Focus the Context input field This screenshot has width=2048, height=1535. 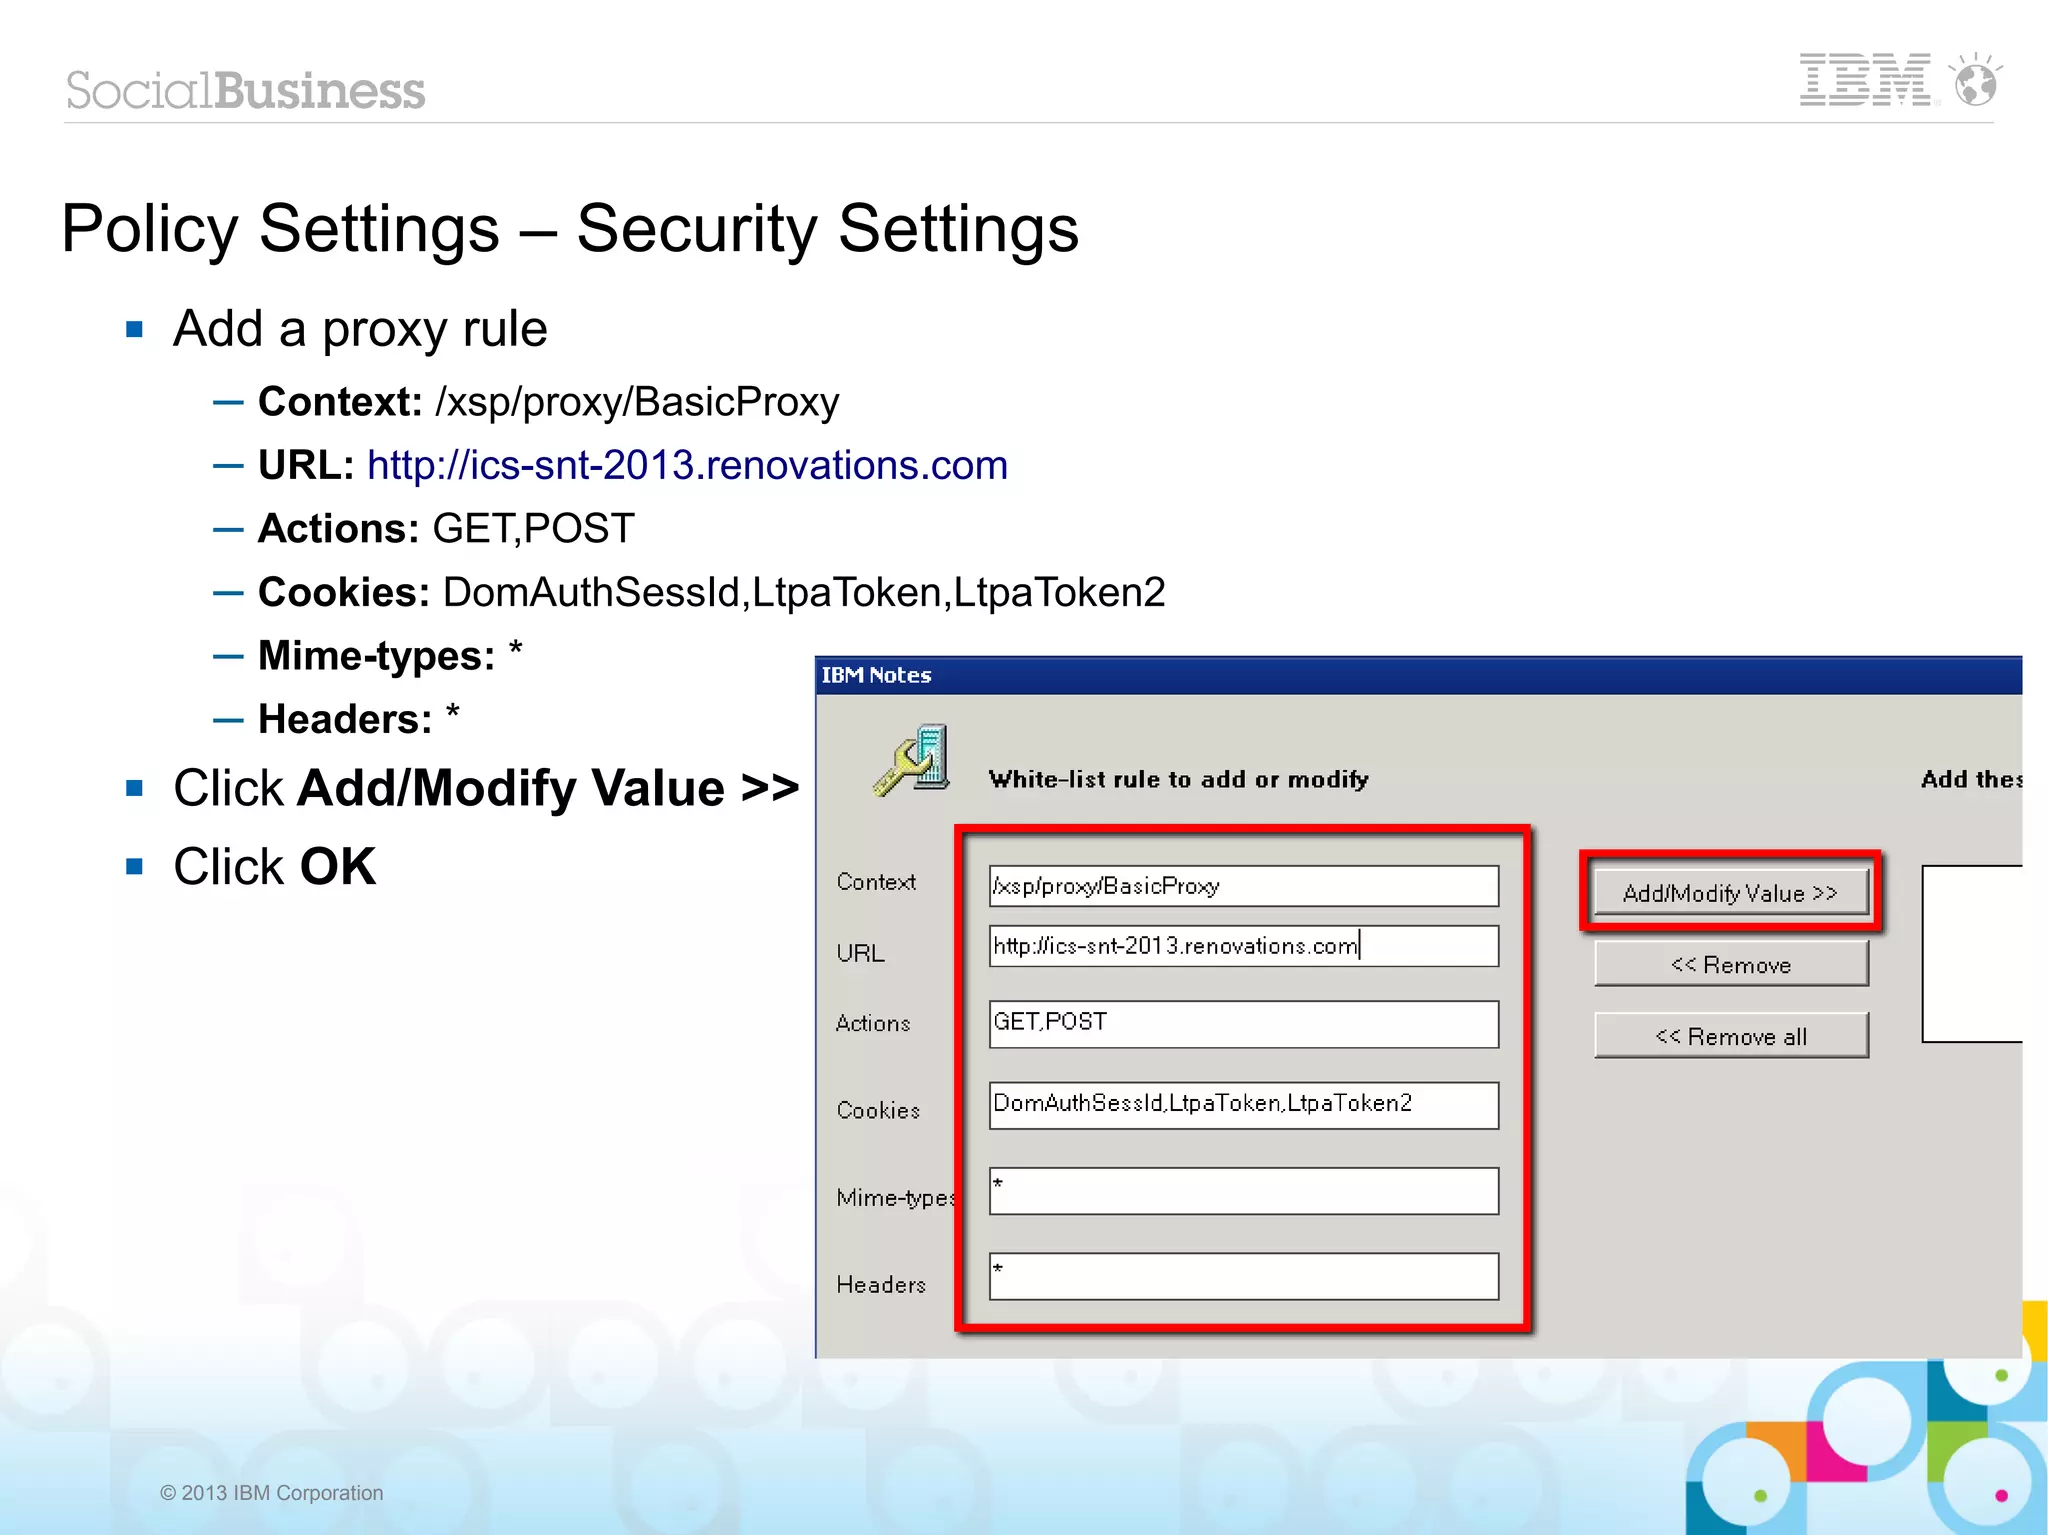1244,886
